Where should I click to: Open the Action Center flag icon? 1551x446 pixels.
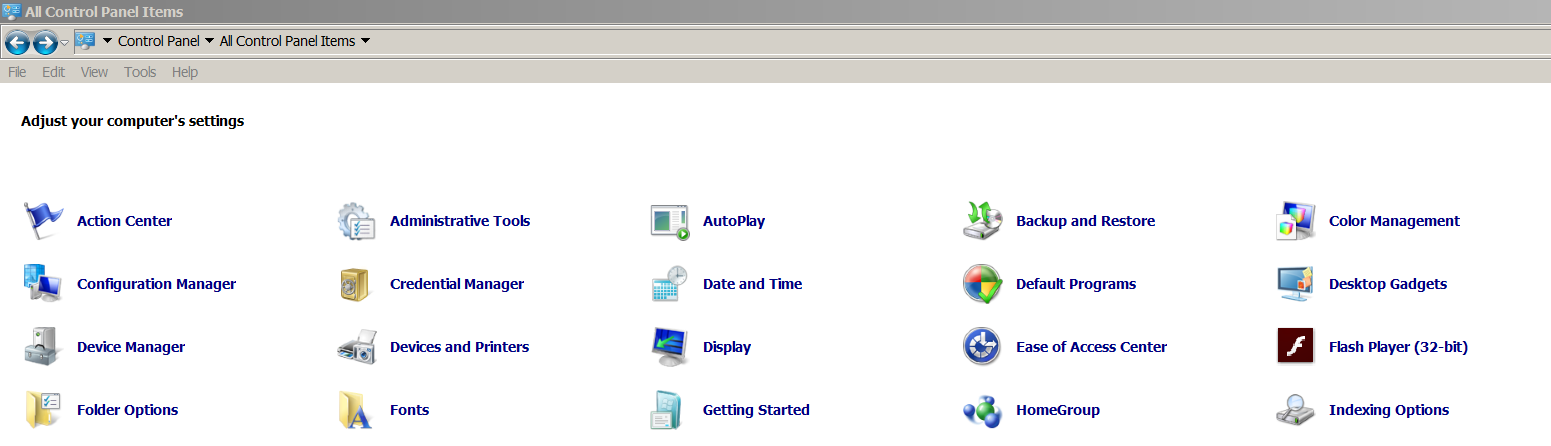[43, 221]
